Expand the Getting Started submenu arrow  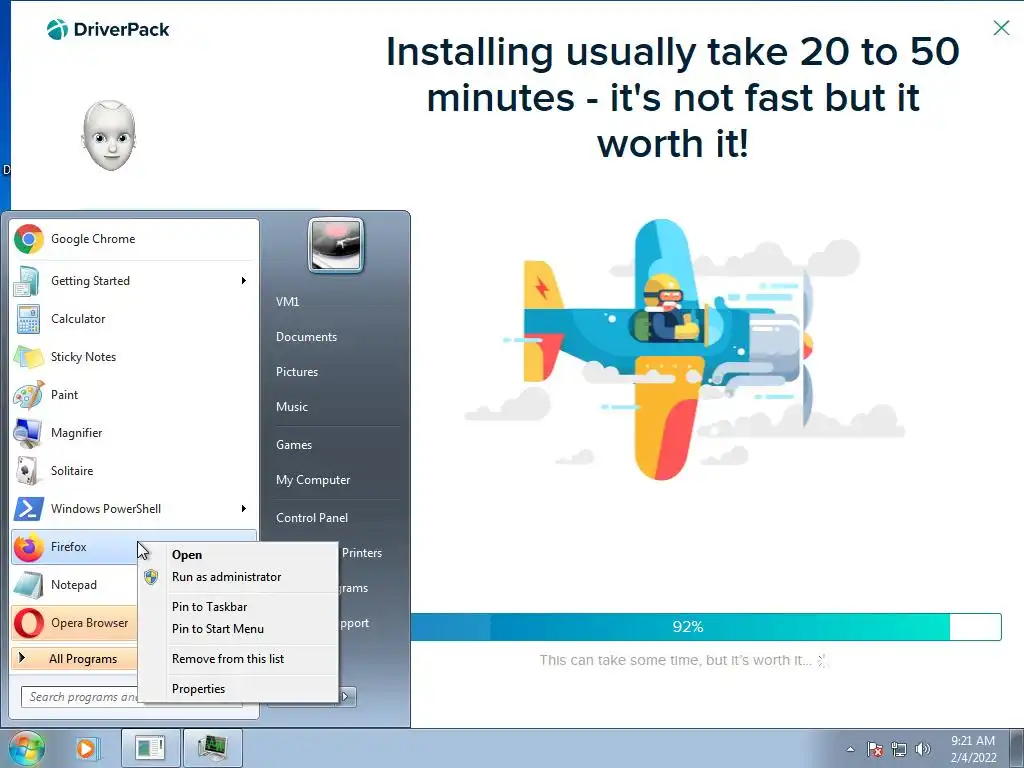coord(244,281)
